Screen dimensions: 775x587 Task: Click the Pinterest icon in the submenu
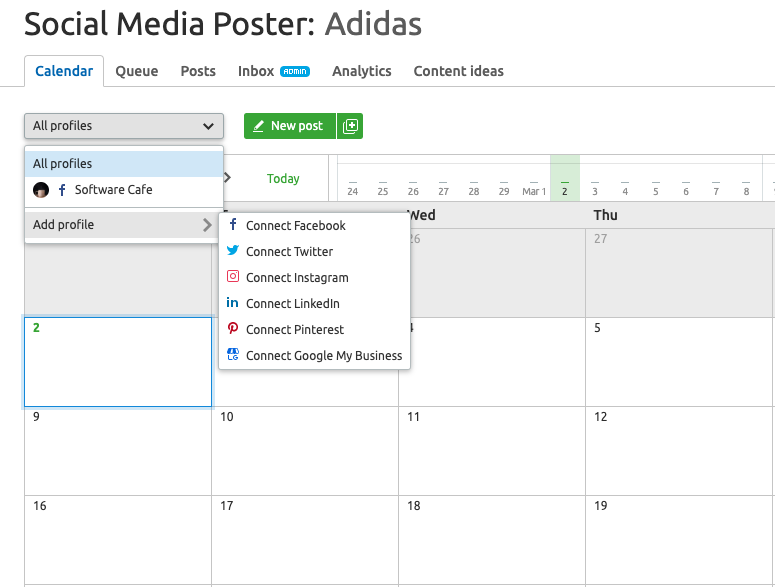[233, 329]
